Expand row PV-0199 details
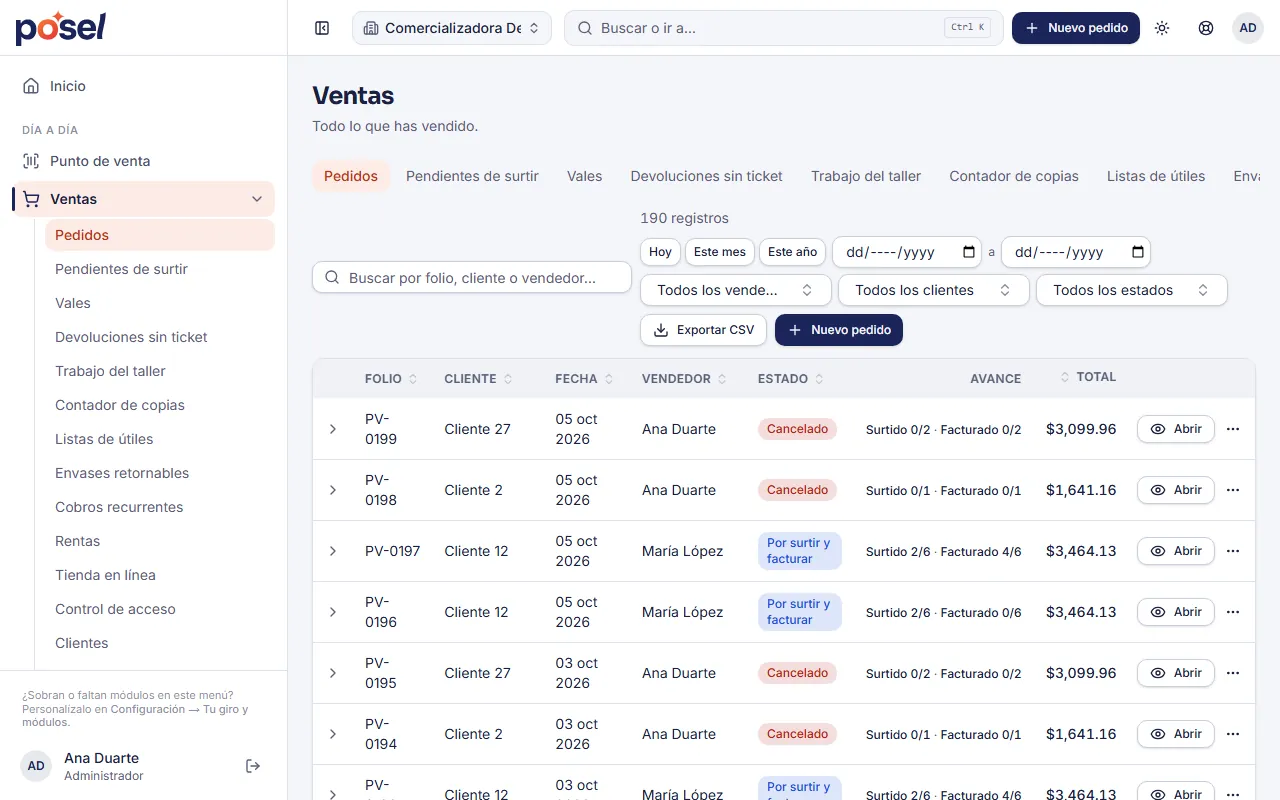 333,429
